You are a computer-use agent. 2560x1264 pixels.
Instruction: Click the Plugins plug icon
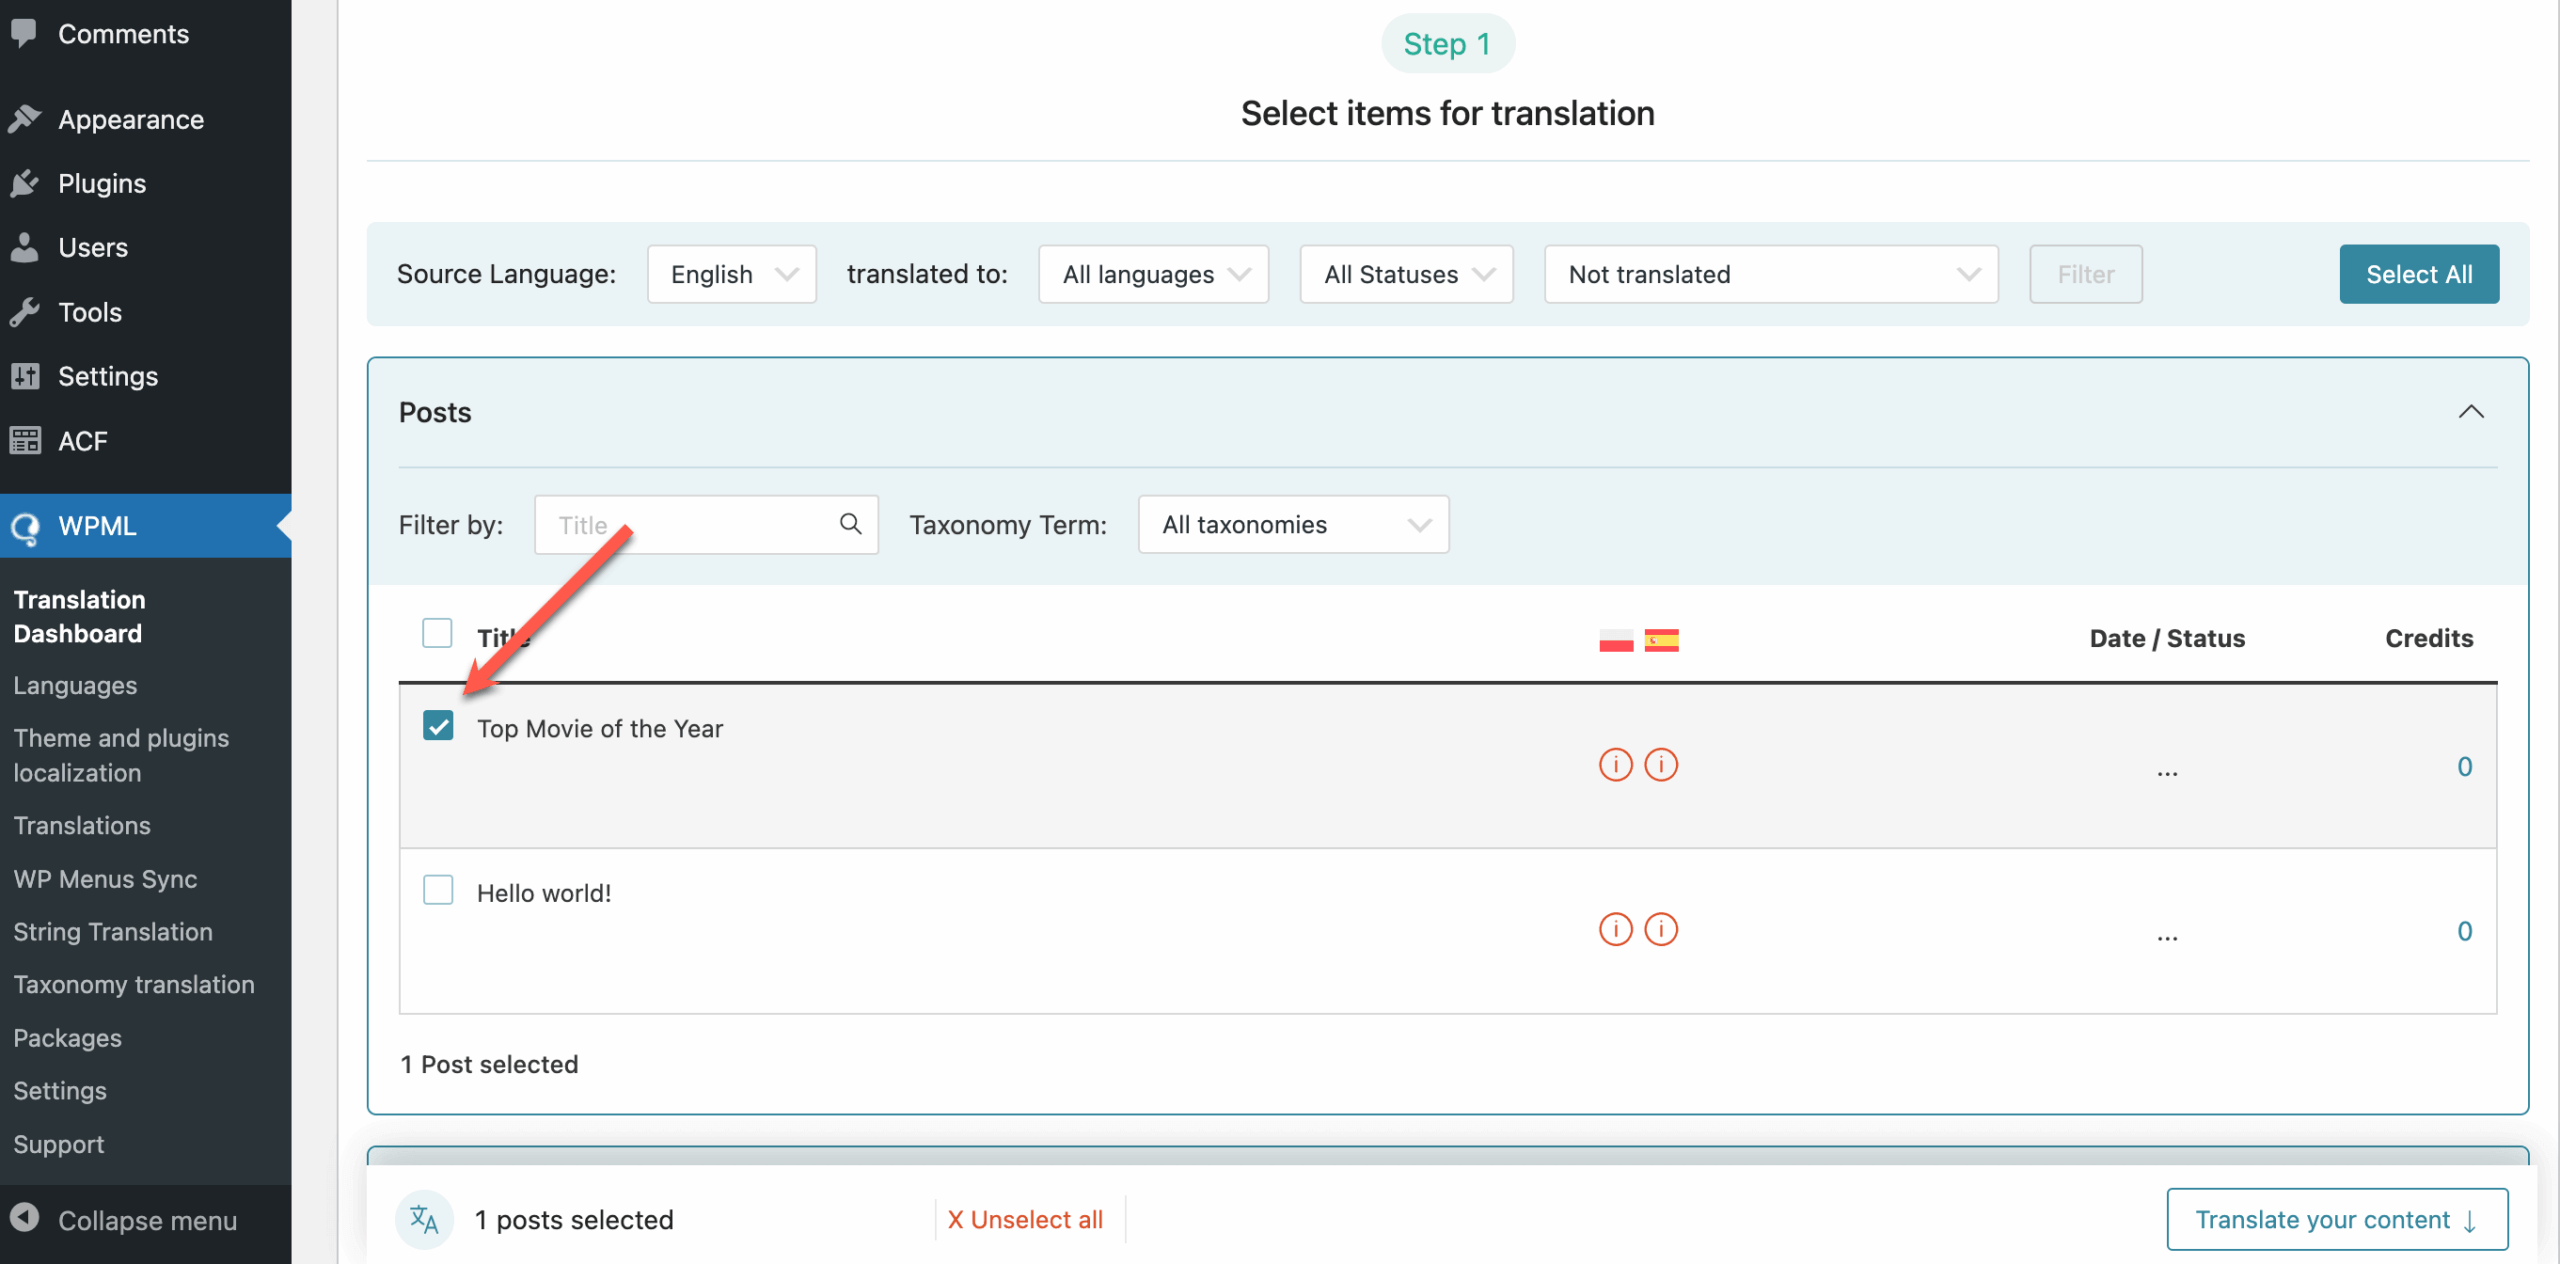24,183
